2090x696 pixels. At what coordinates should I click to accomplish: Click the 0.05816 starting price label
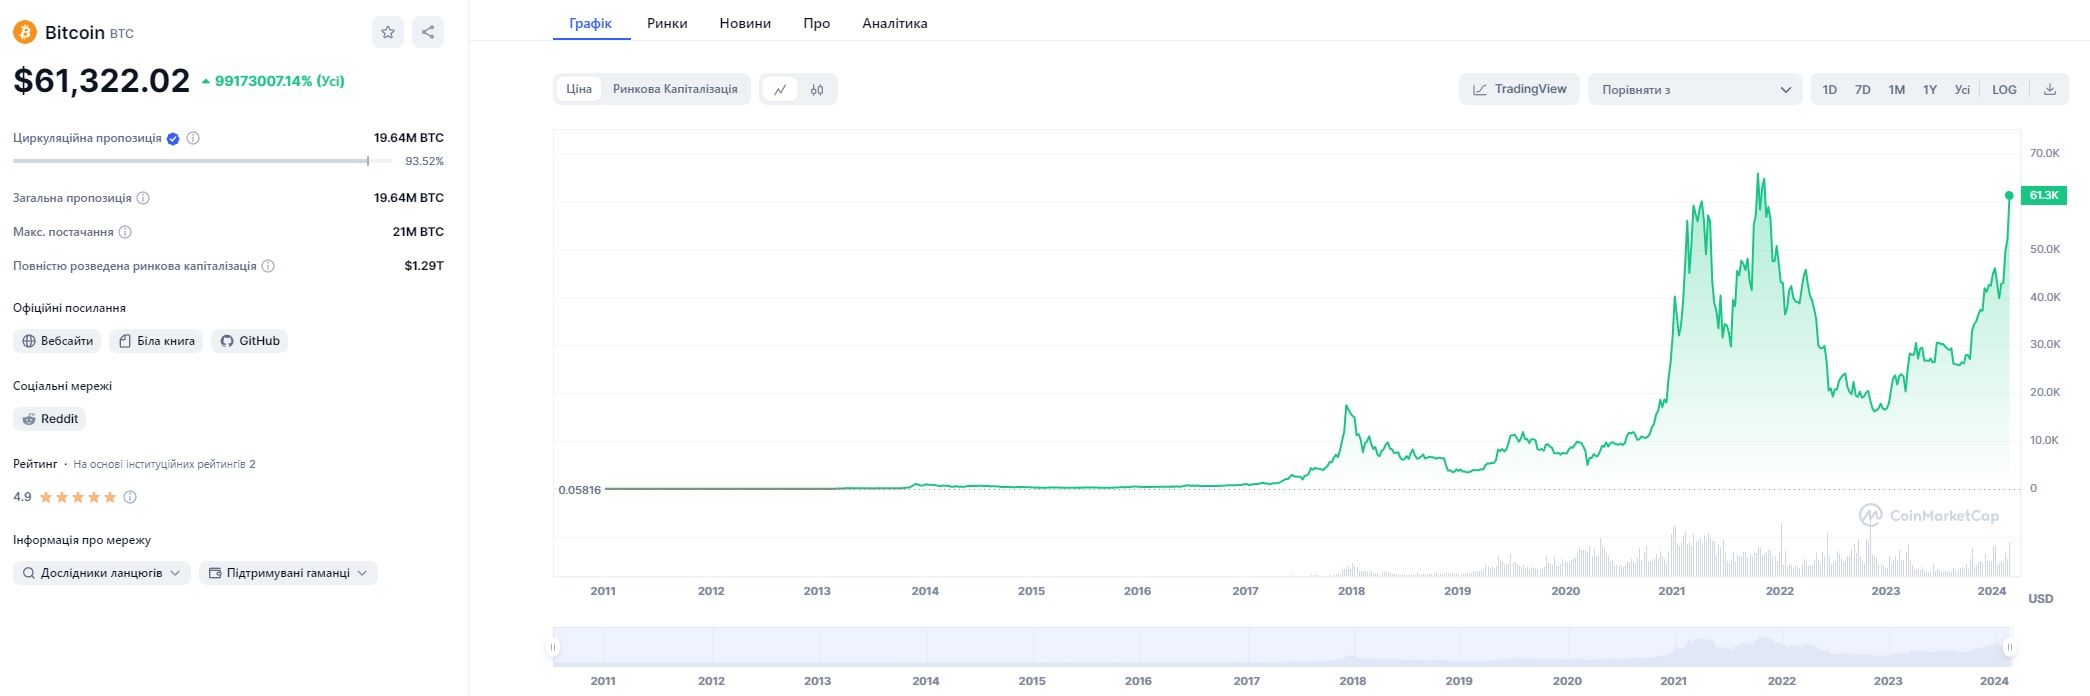pyautogui.click(x=580, y=490)
